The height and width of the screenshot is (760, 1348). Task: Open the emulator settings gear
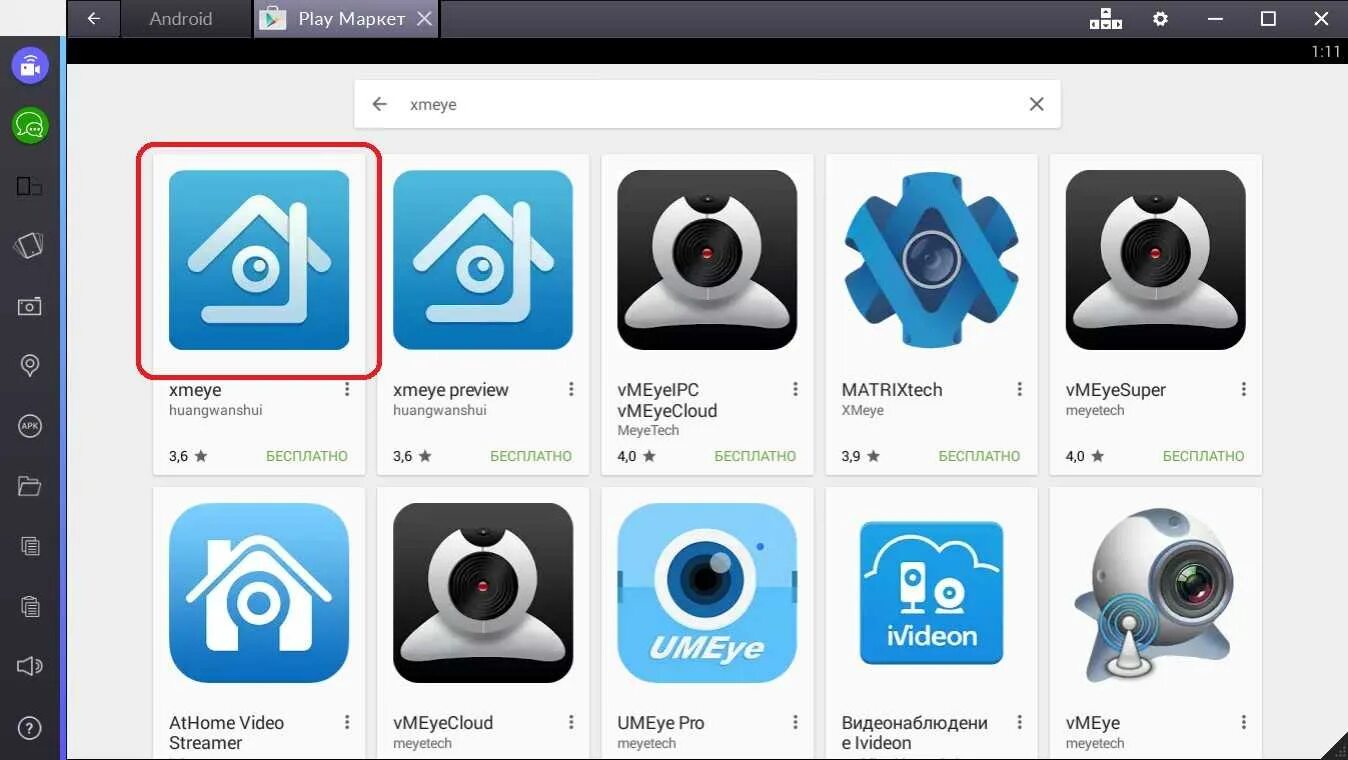pyautogui.click(x=1160, y=19)
